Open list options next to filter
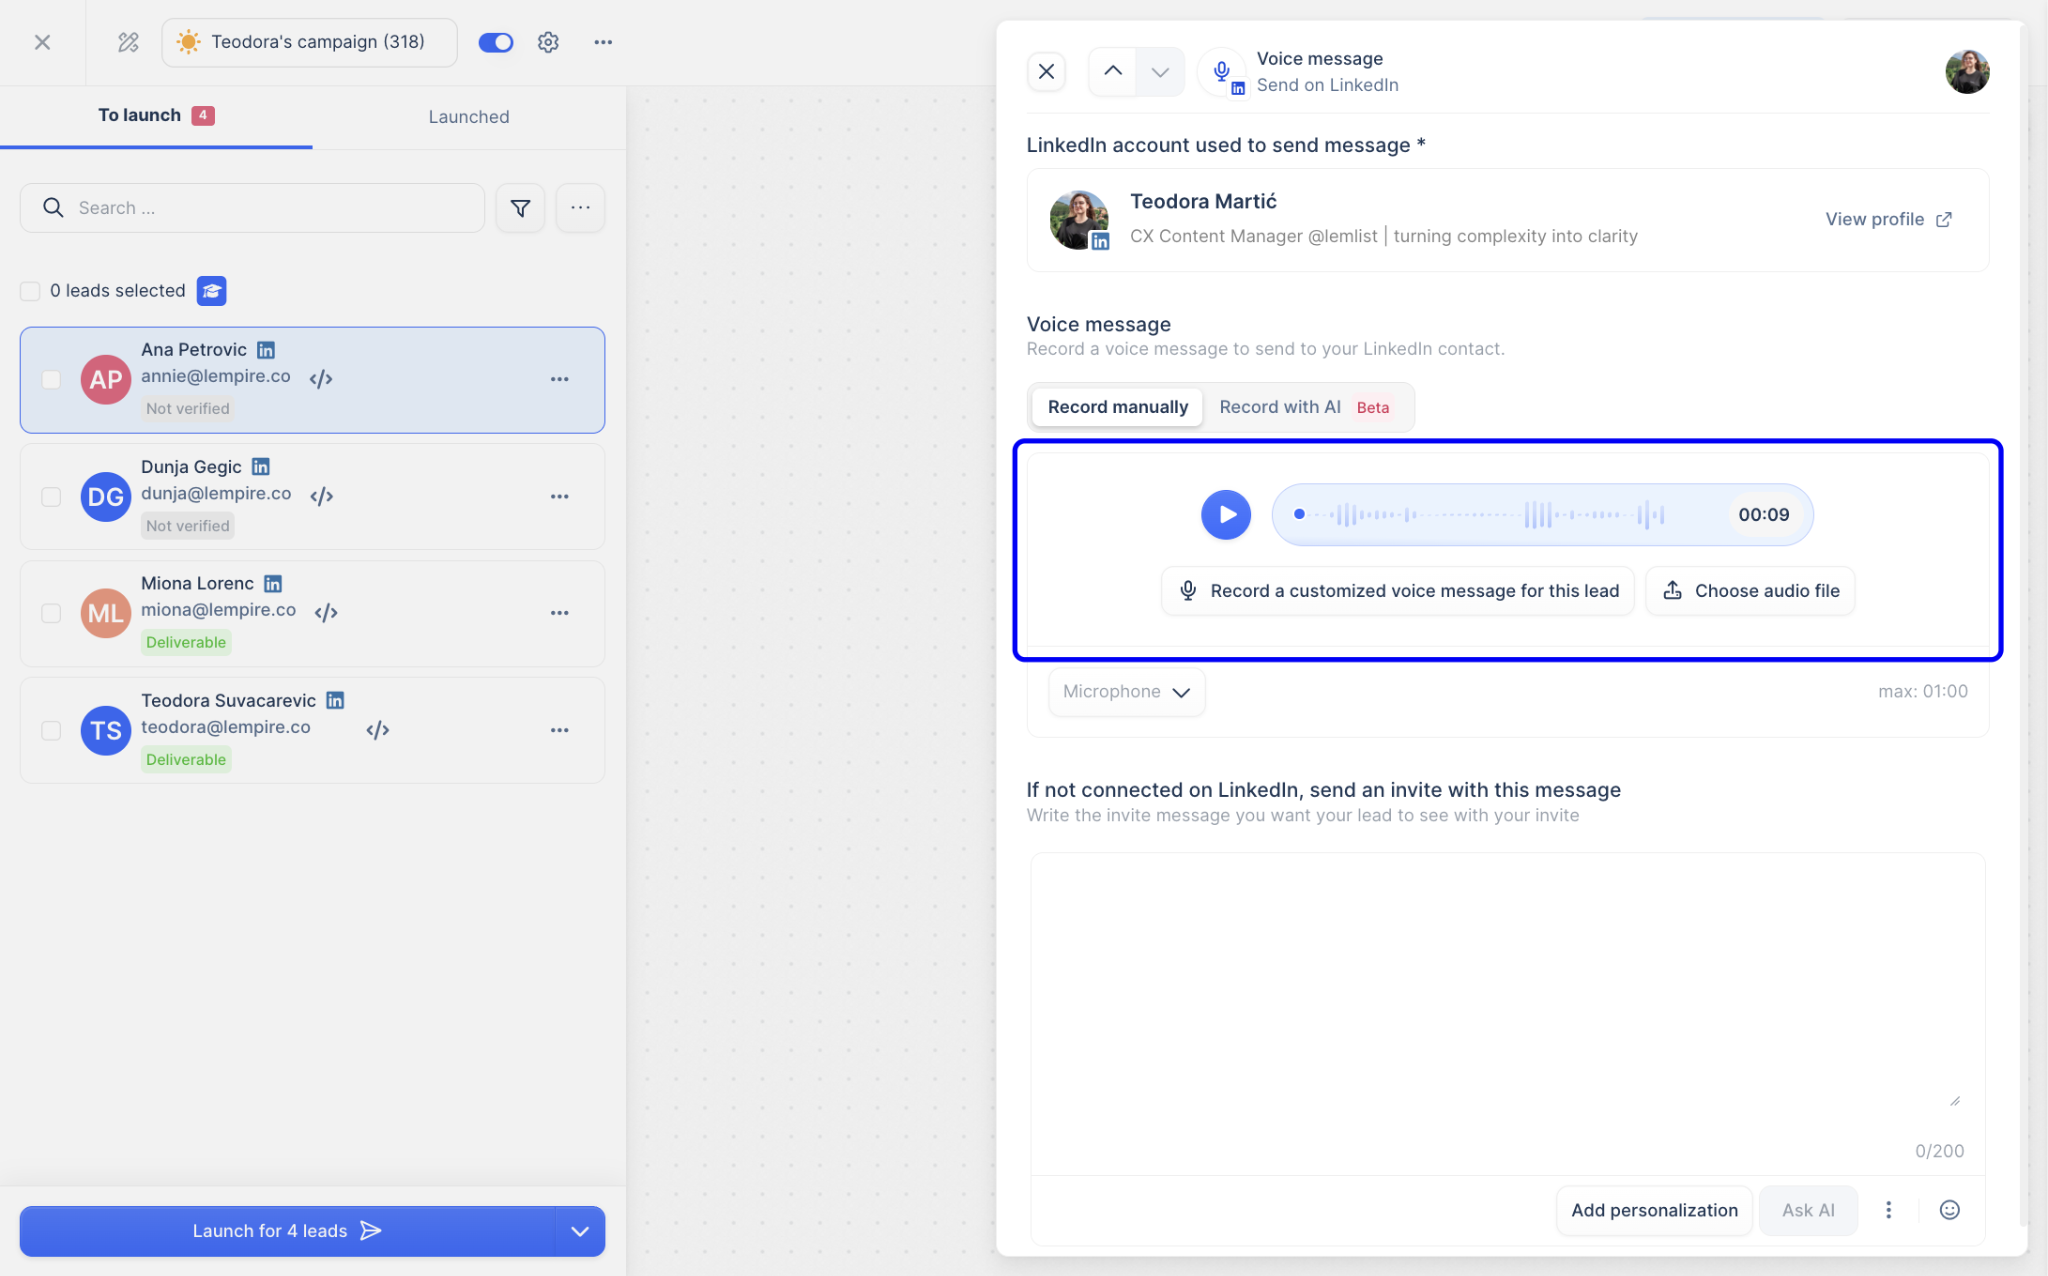Image resolution: width=2048 pixels, height=1276 pixels. [x=580, y=208]
